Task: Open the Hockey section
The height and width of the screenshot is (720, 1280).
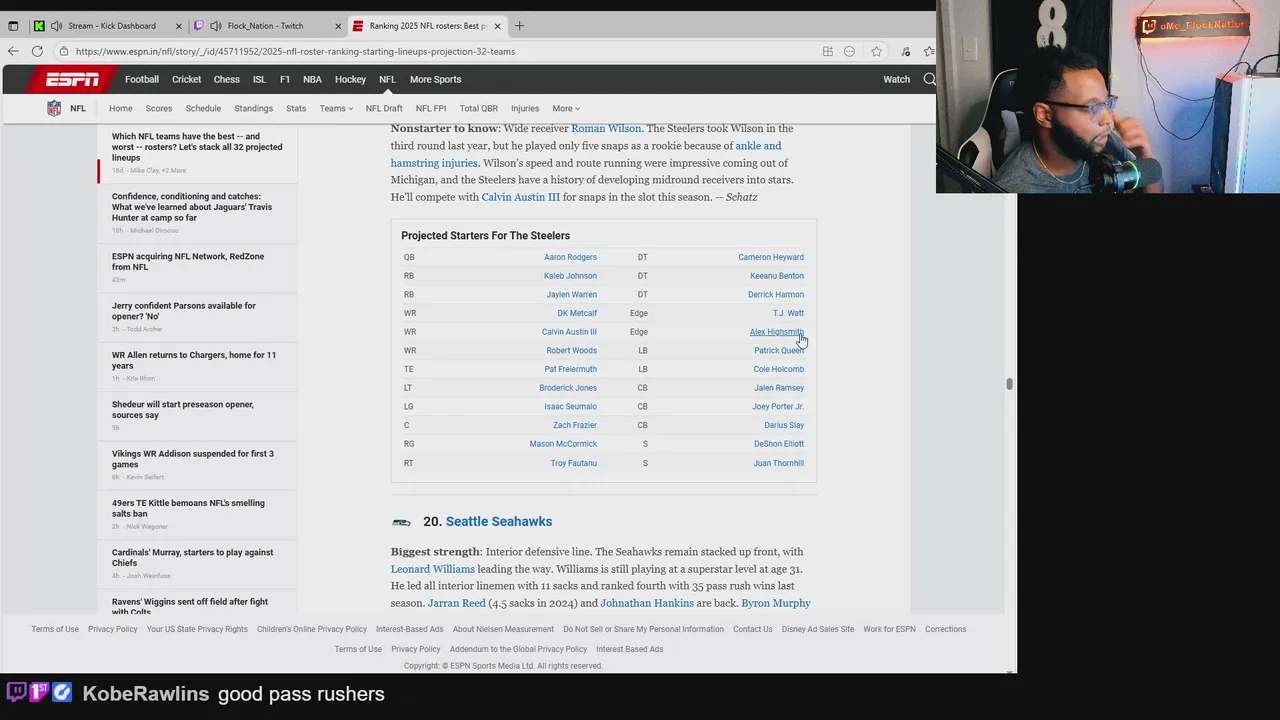Action: point(350,79)
